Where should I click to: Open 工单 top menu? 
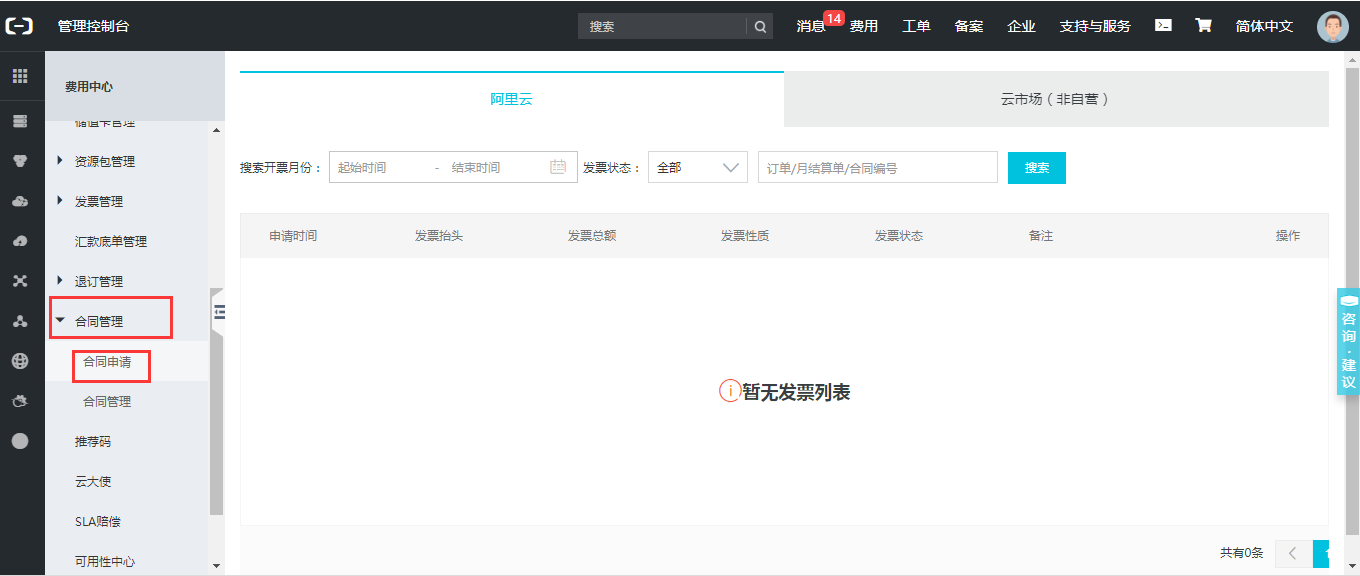[916, 27]
